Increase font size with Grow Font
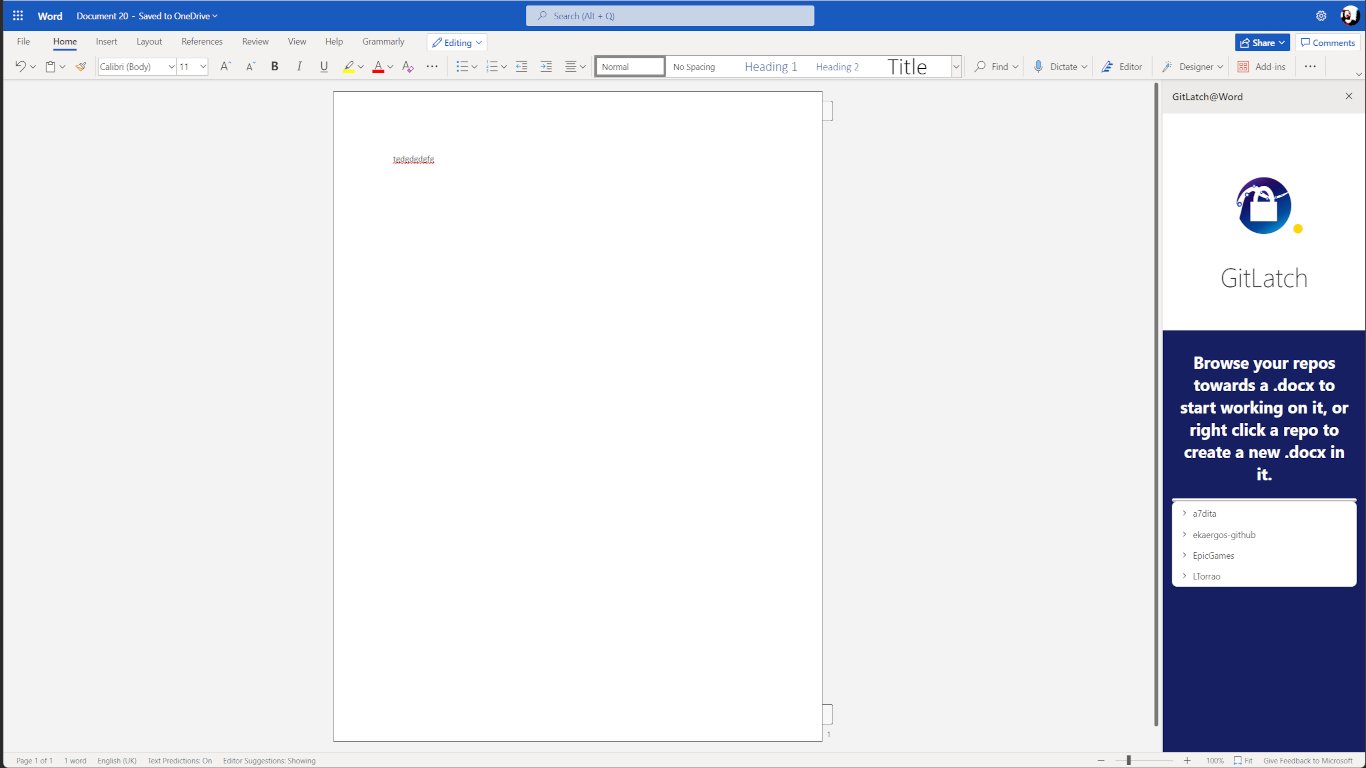This screenshot has width=1366, height=768. pyautogui.click(x=225, y=67)
